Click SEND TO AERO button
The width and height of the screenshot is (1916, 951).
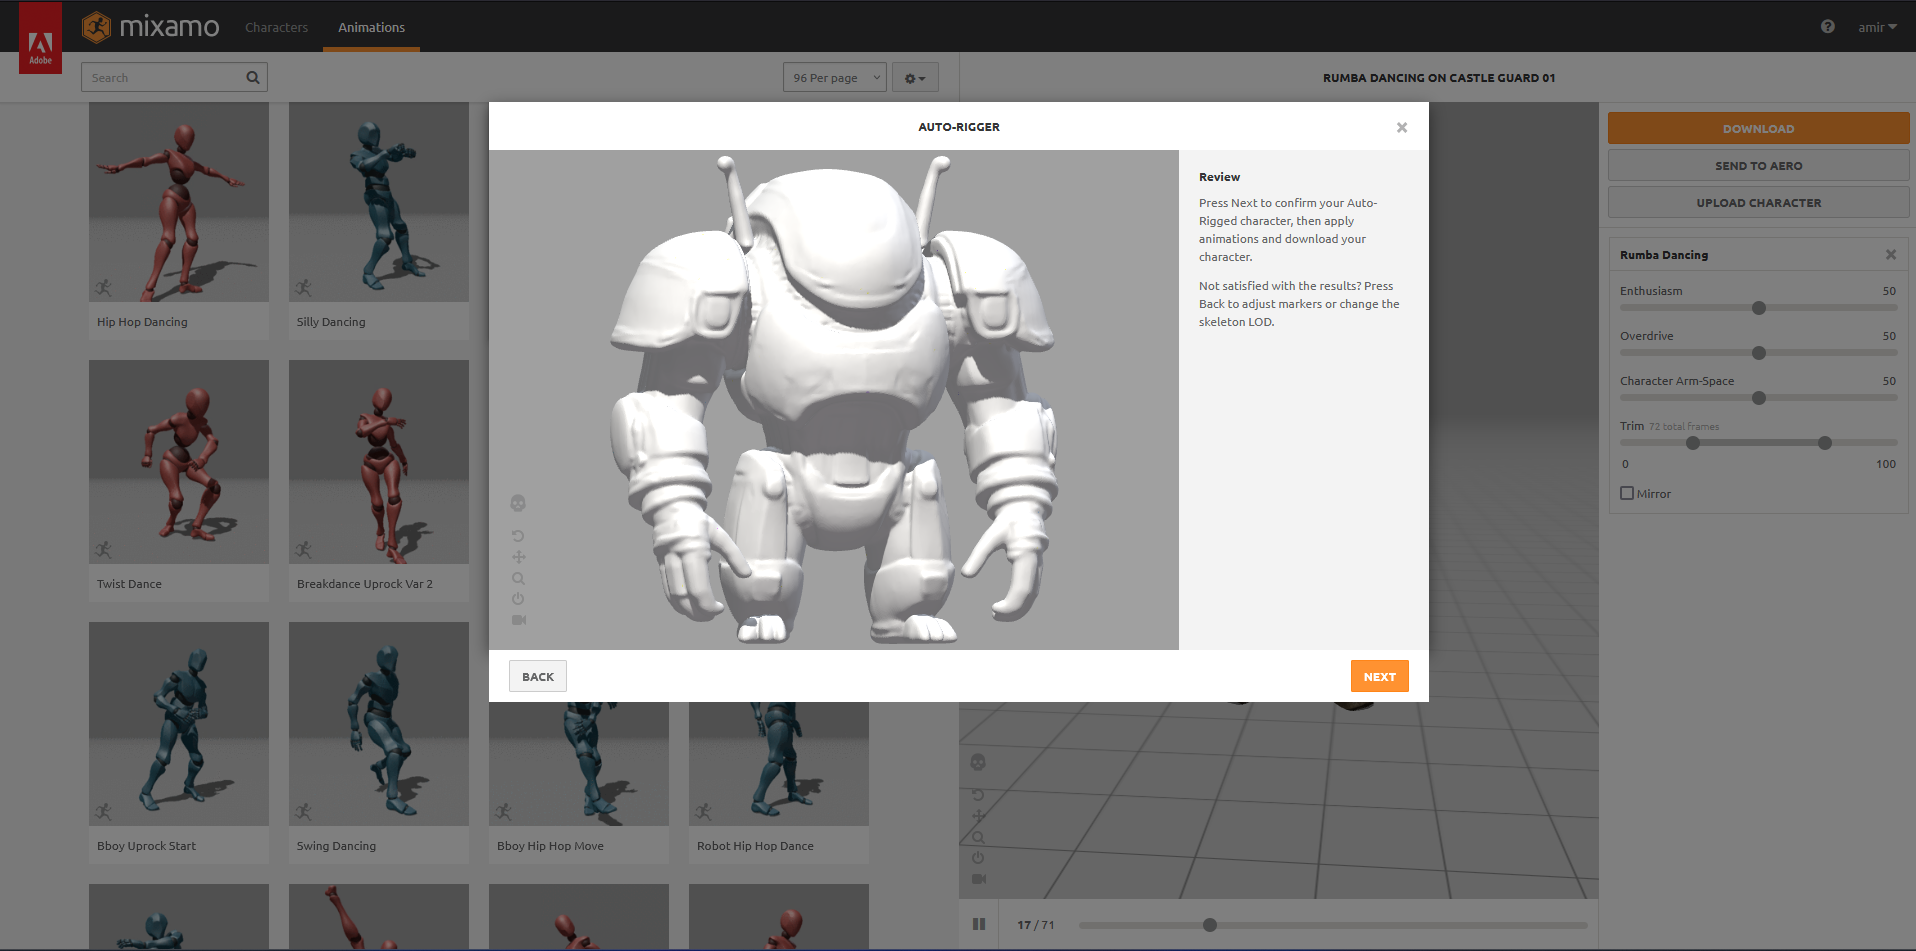coord(1758,165)
